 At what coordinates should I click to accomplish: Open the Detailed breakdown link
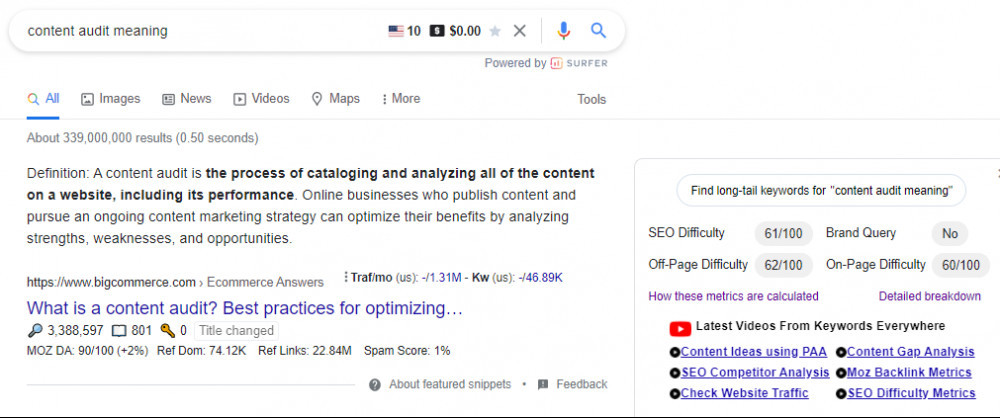[929, 296]
